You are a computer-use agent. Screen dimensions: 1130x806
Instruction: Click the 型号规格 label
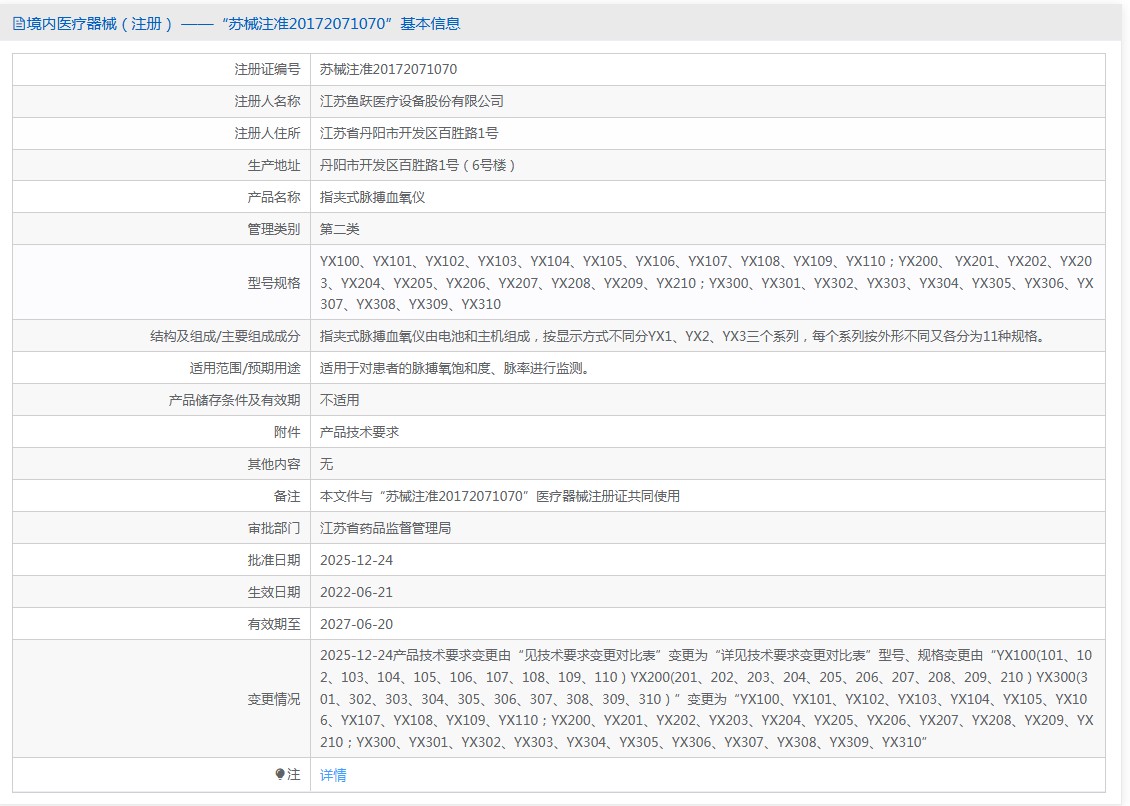point(274,283)
